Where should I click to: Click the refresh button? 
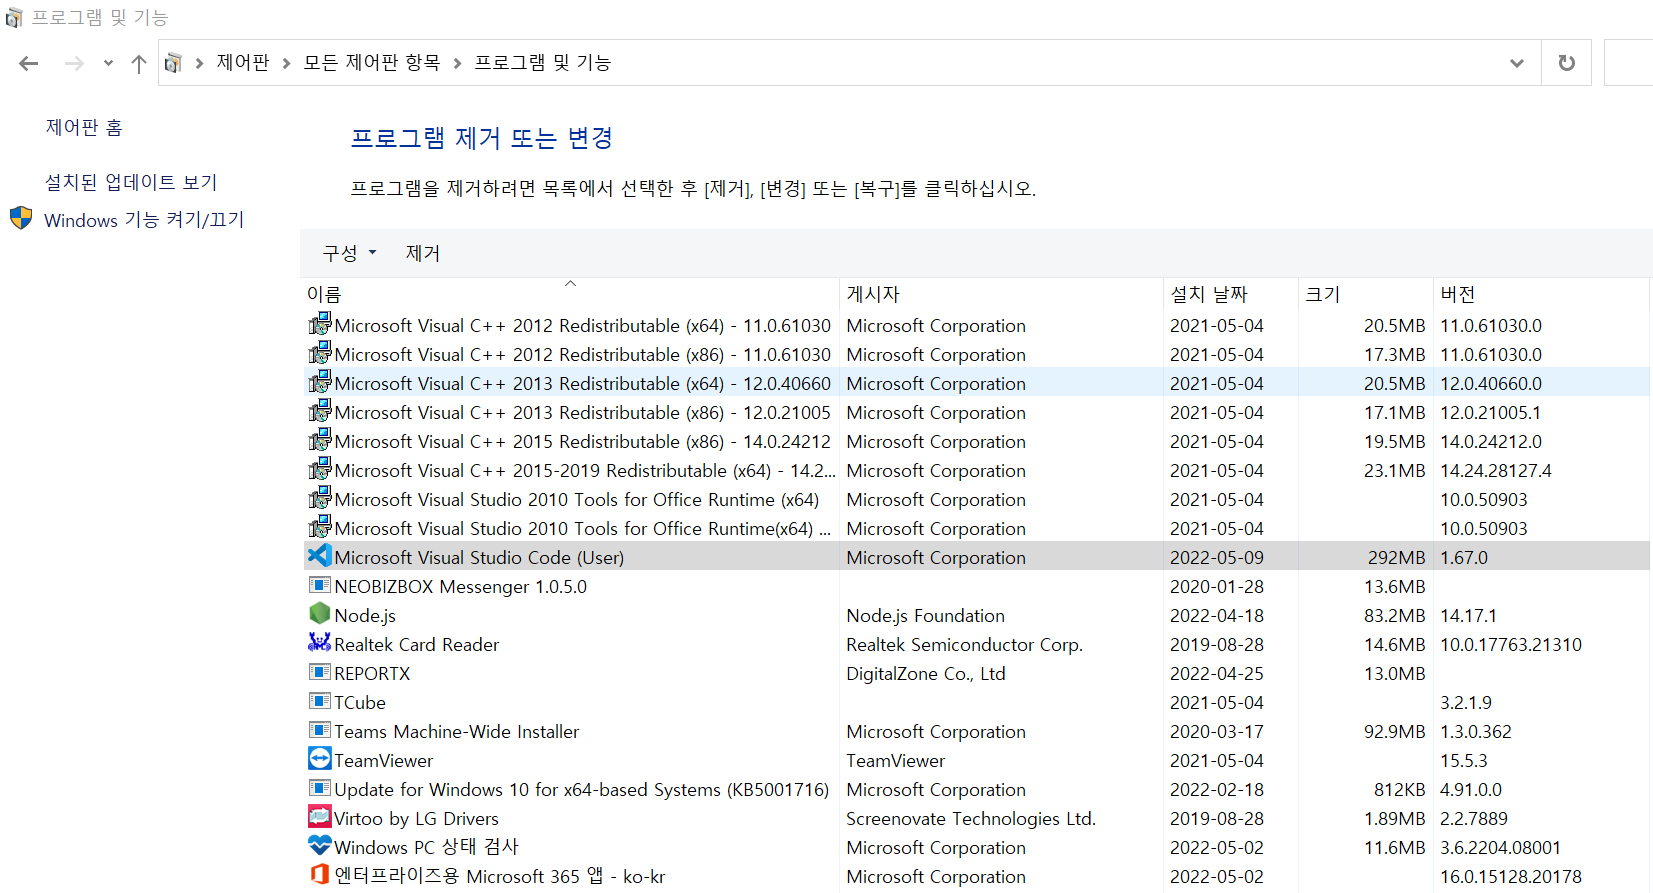click(x=1567, y=63)
